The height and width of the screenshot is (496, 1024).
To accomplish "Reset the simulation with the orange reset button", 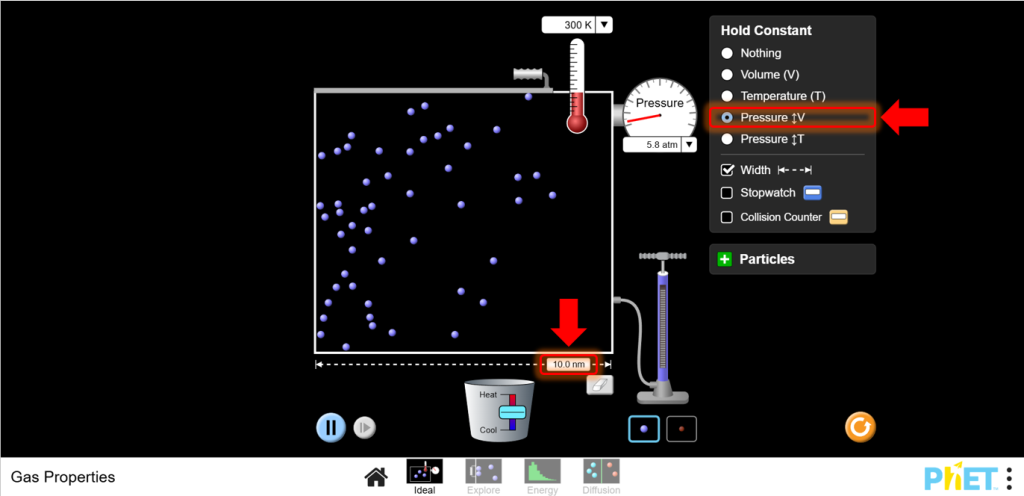I will pos(859,427).
